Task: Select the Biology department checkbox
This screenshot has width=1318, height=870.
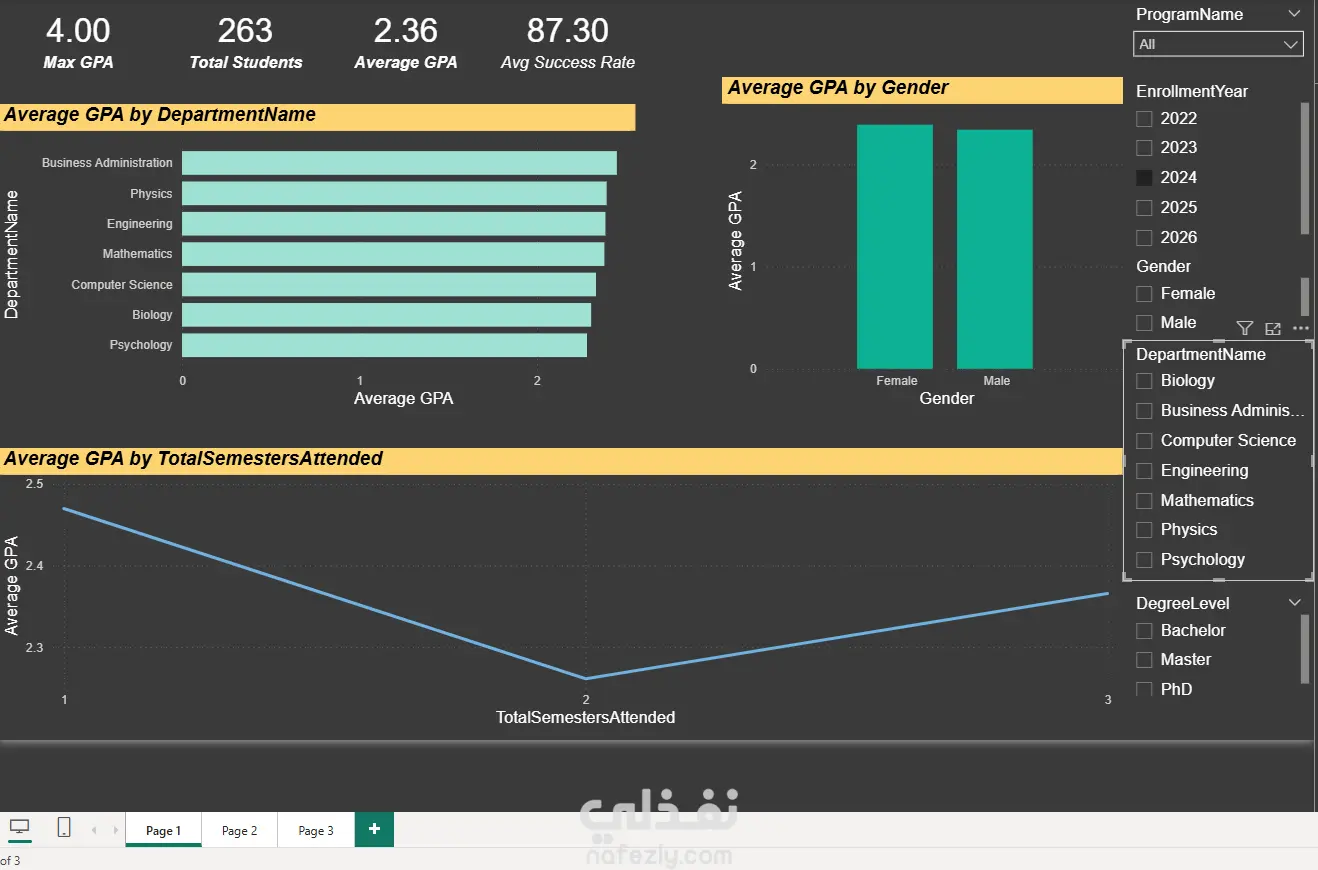Action: point(1144,381)
